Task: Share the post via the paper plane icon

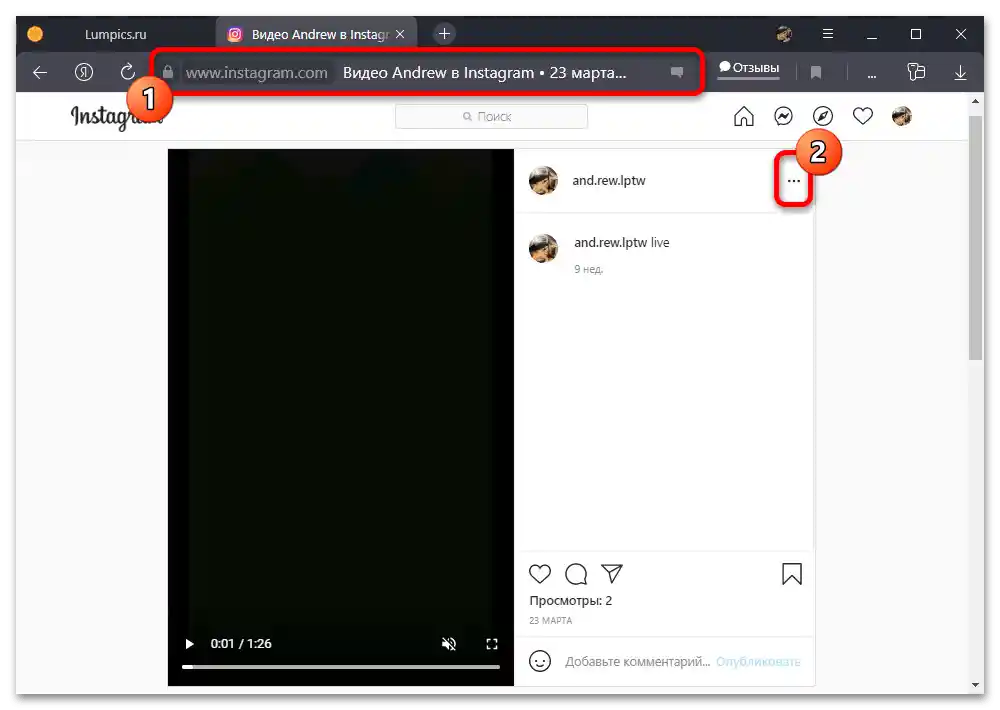Action: click(612, 573)
